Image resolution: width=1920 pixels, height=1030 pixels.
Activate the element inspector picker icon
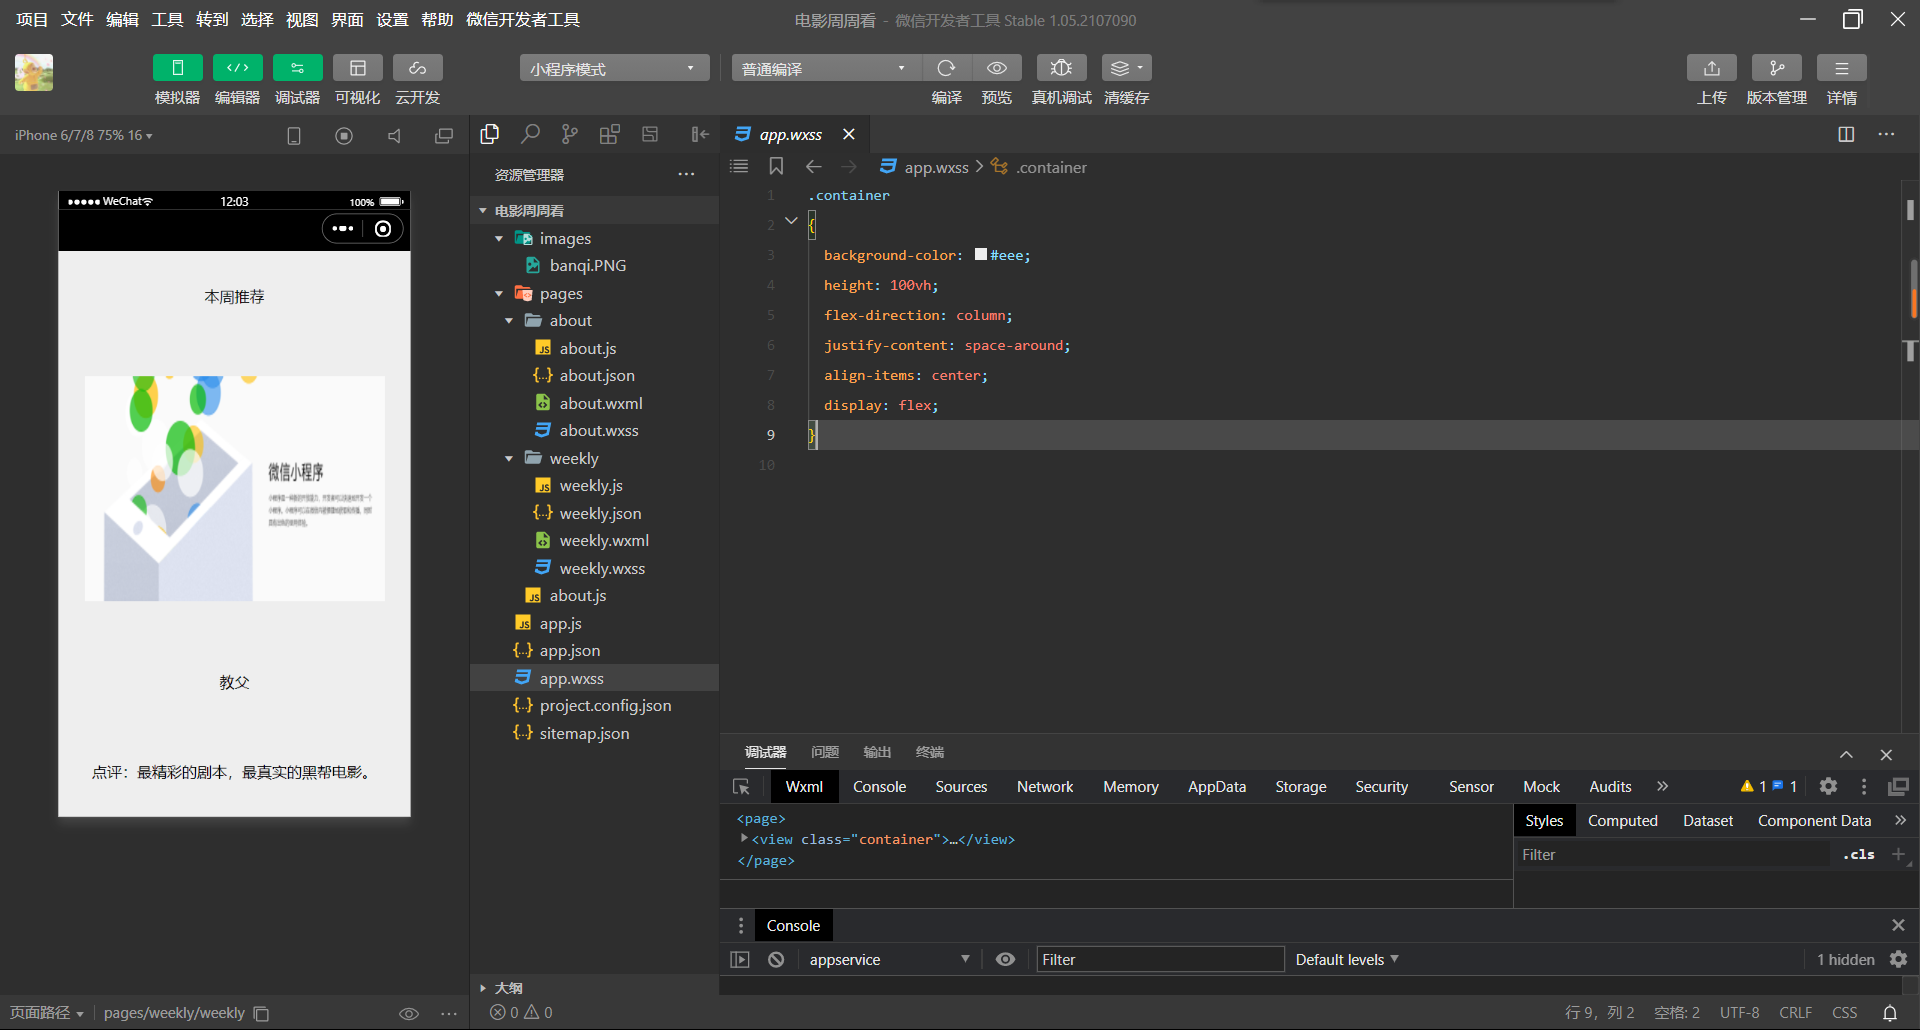pos(742,787)
